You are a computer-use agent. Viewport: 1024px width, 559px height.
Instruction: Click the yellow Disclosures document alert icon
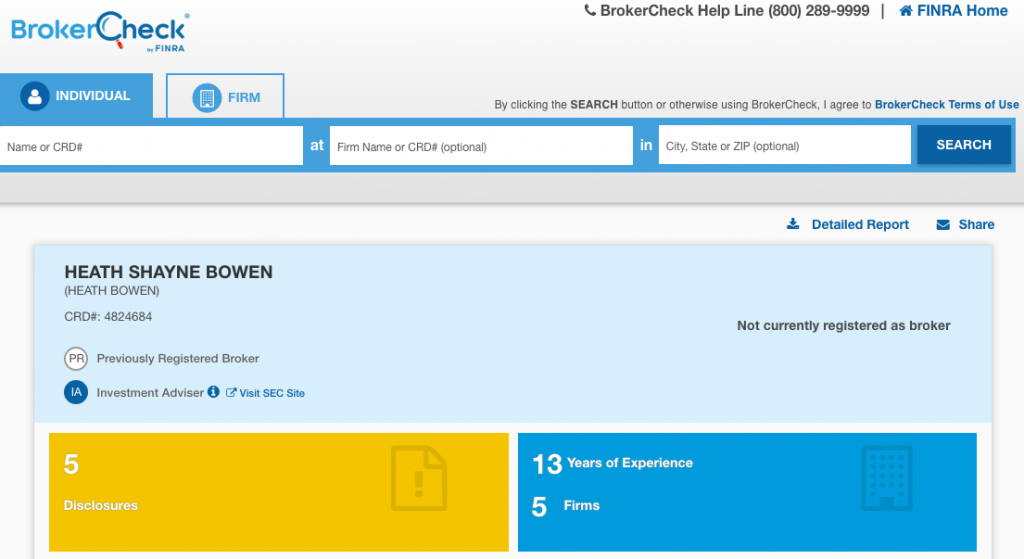[419, 478]
